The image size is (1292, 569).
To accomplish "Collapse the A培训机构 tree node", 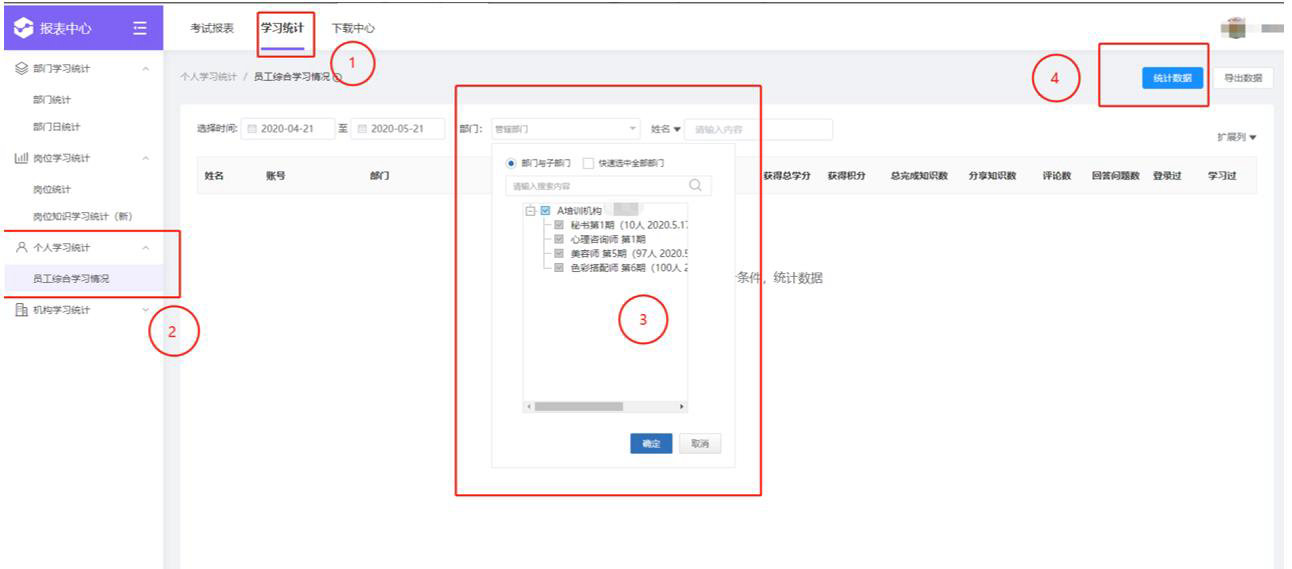I will click(x=530, y=211).
